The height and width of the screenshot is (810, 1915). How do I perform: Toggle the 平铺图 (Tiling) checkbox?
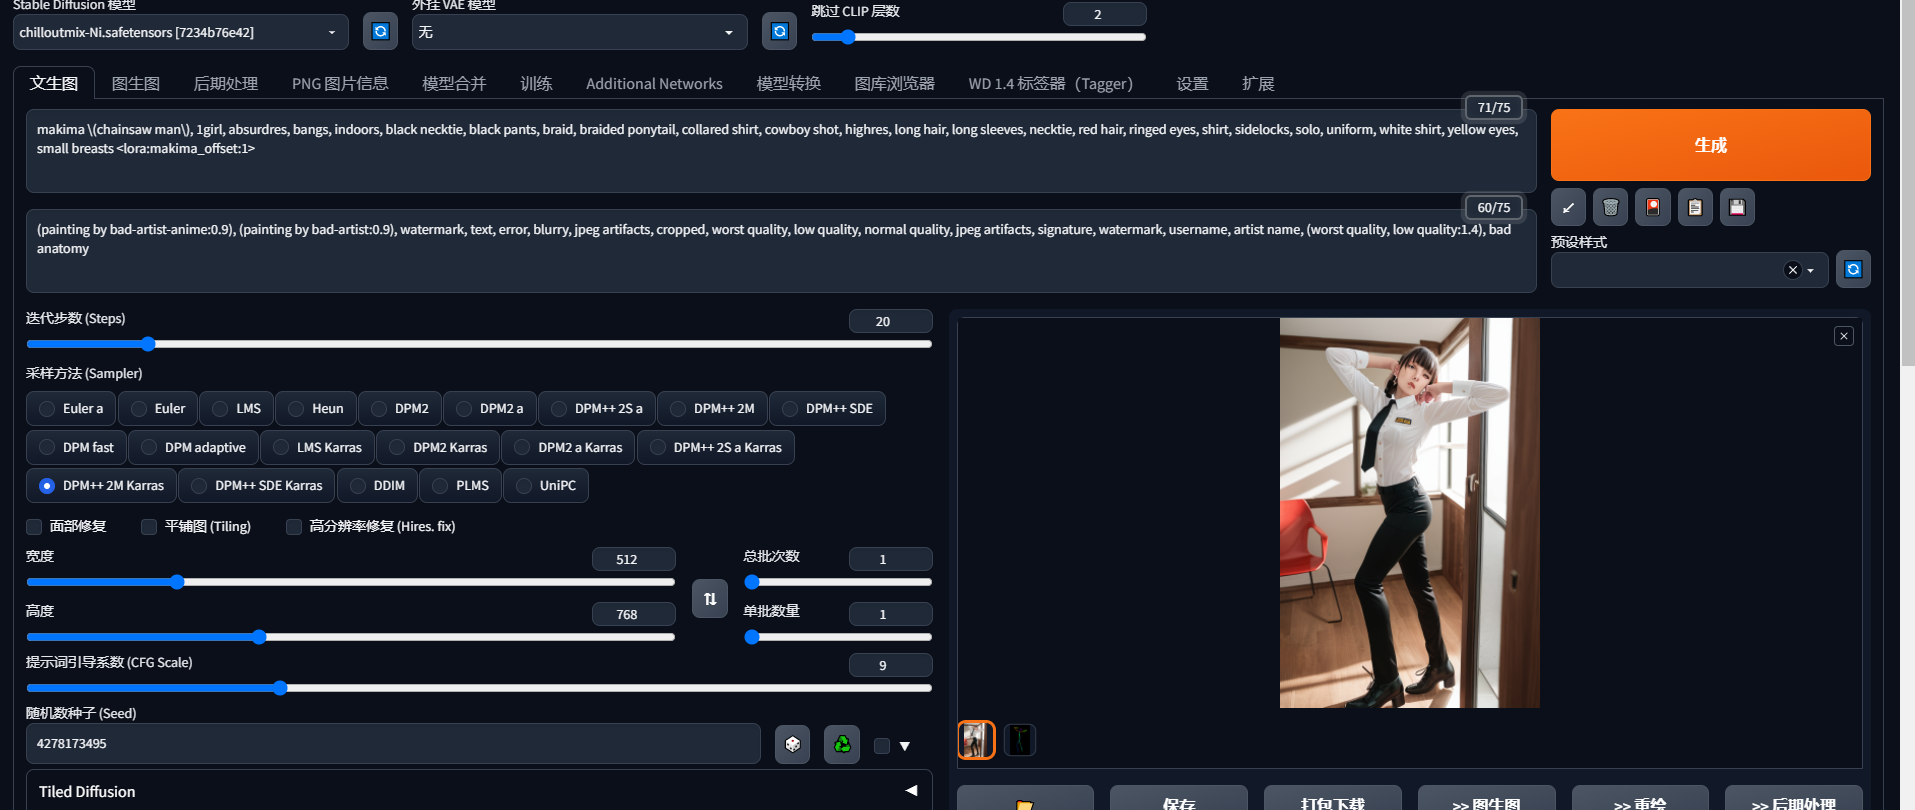pyautogui.click(x=149, y=527)
